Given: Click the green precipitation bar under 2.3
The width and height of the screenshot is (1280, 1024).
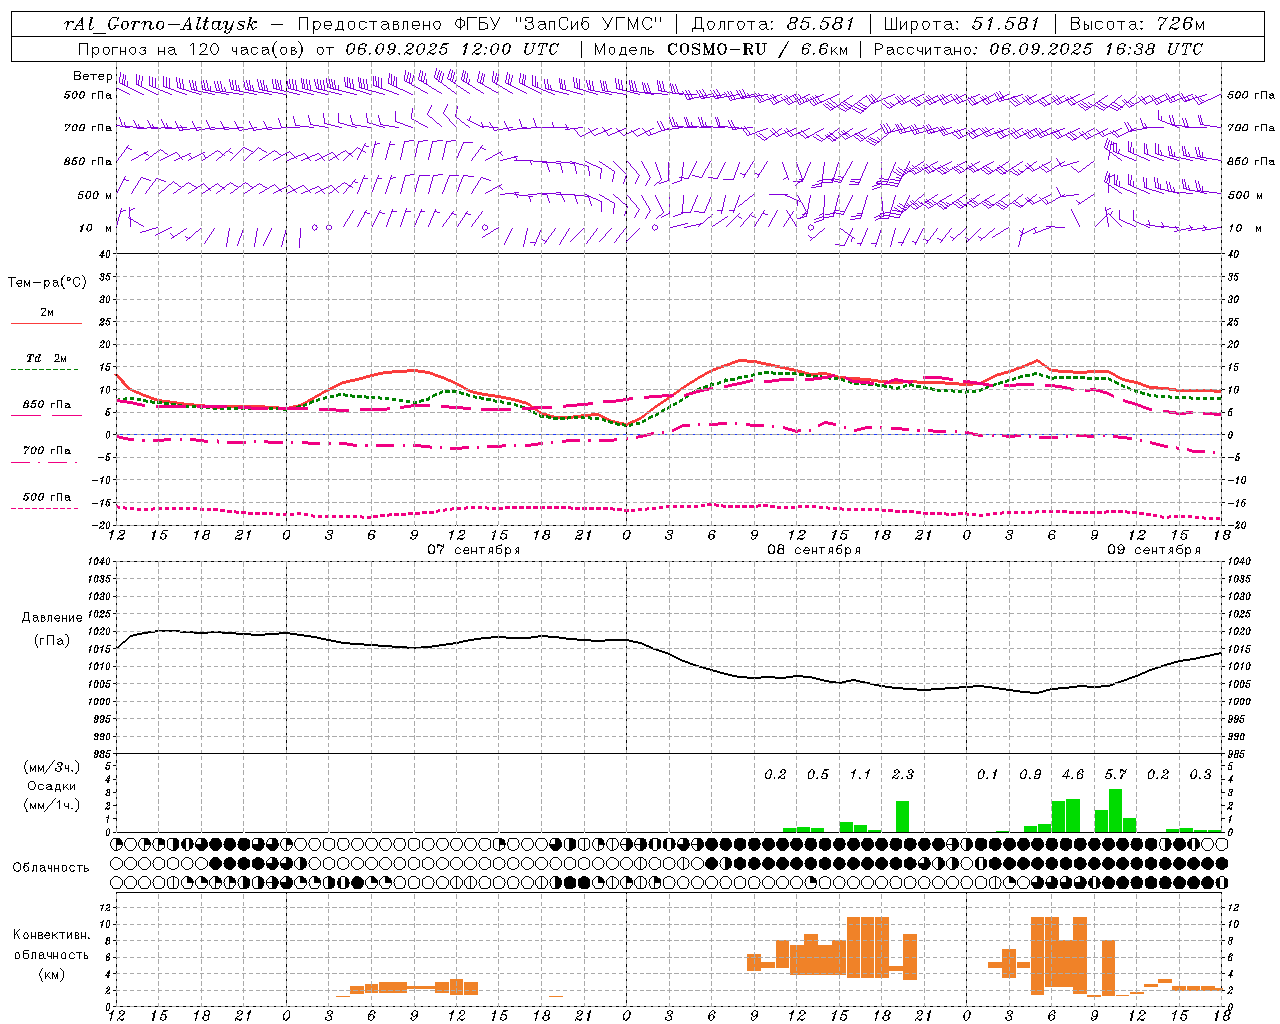Looking at the screenshot, I should coord(902,817).
